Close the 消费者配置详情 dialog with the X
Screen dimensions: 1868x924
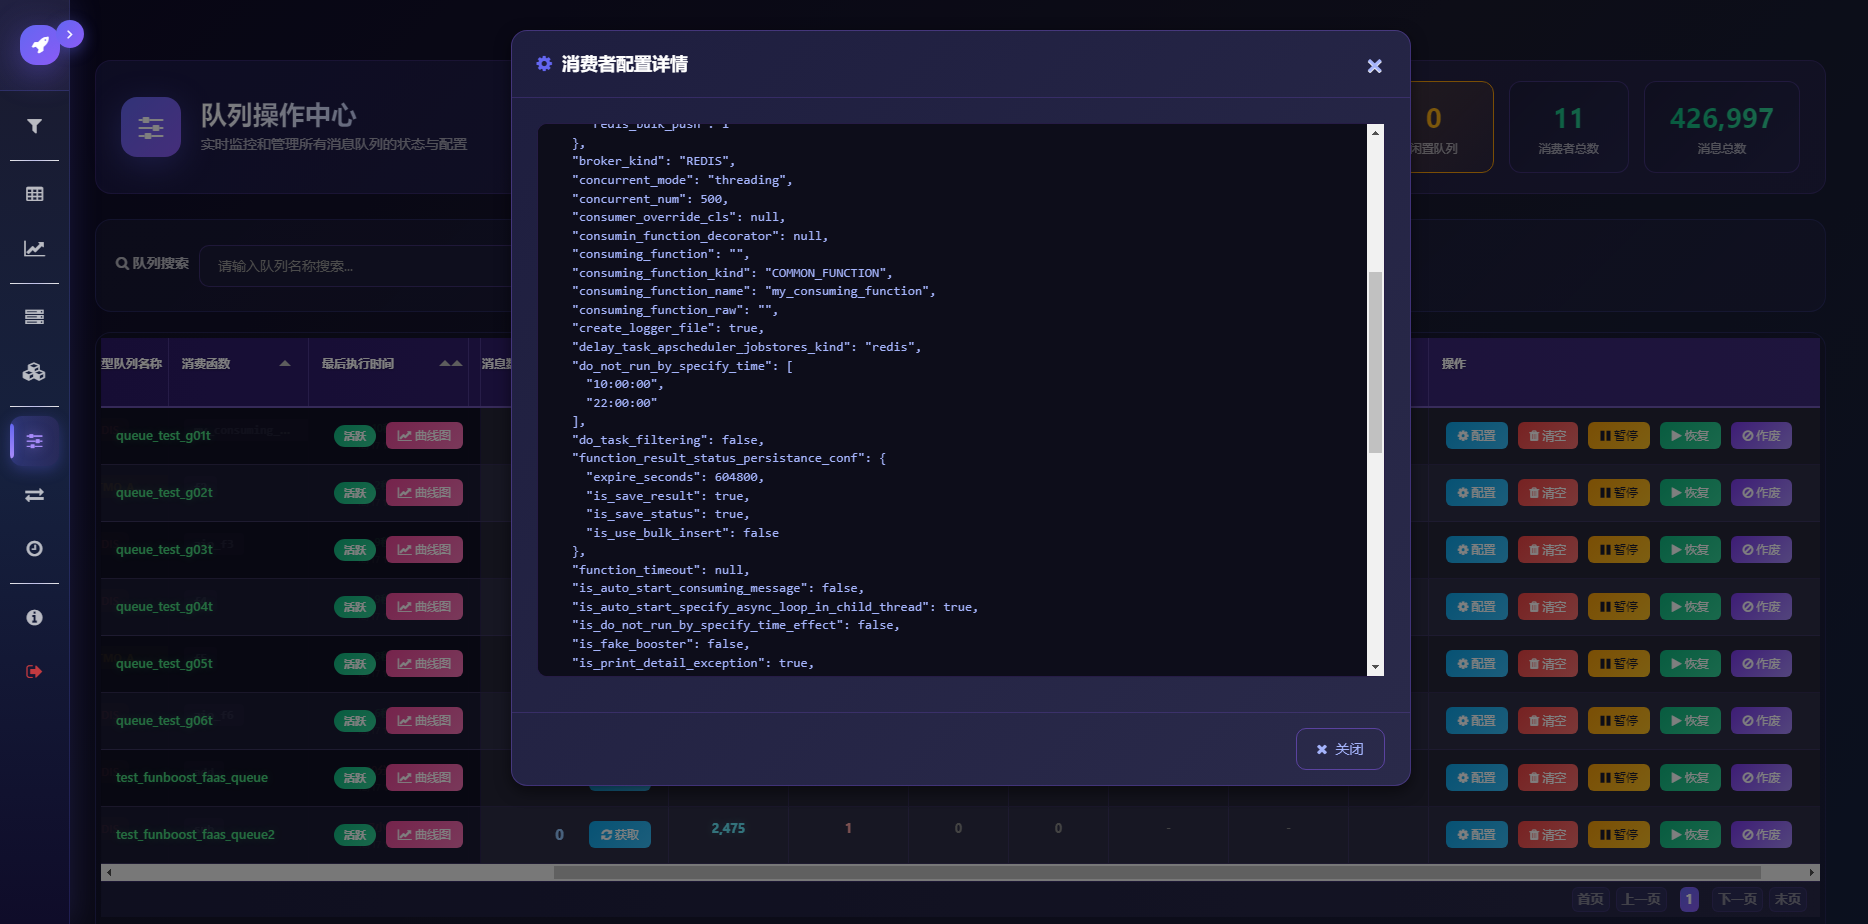click(x=1375, y=66)
